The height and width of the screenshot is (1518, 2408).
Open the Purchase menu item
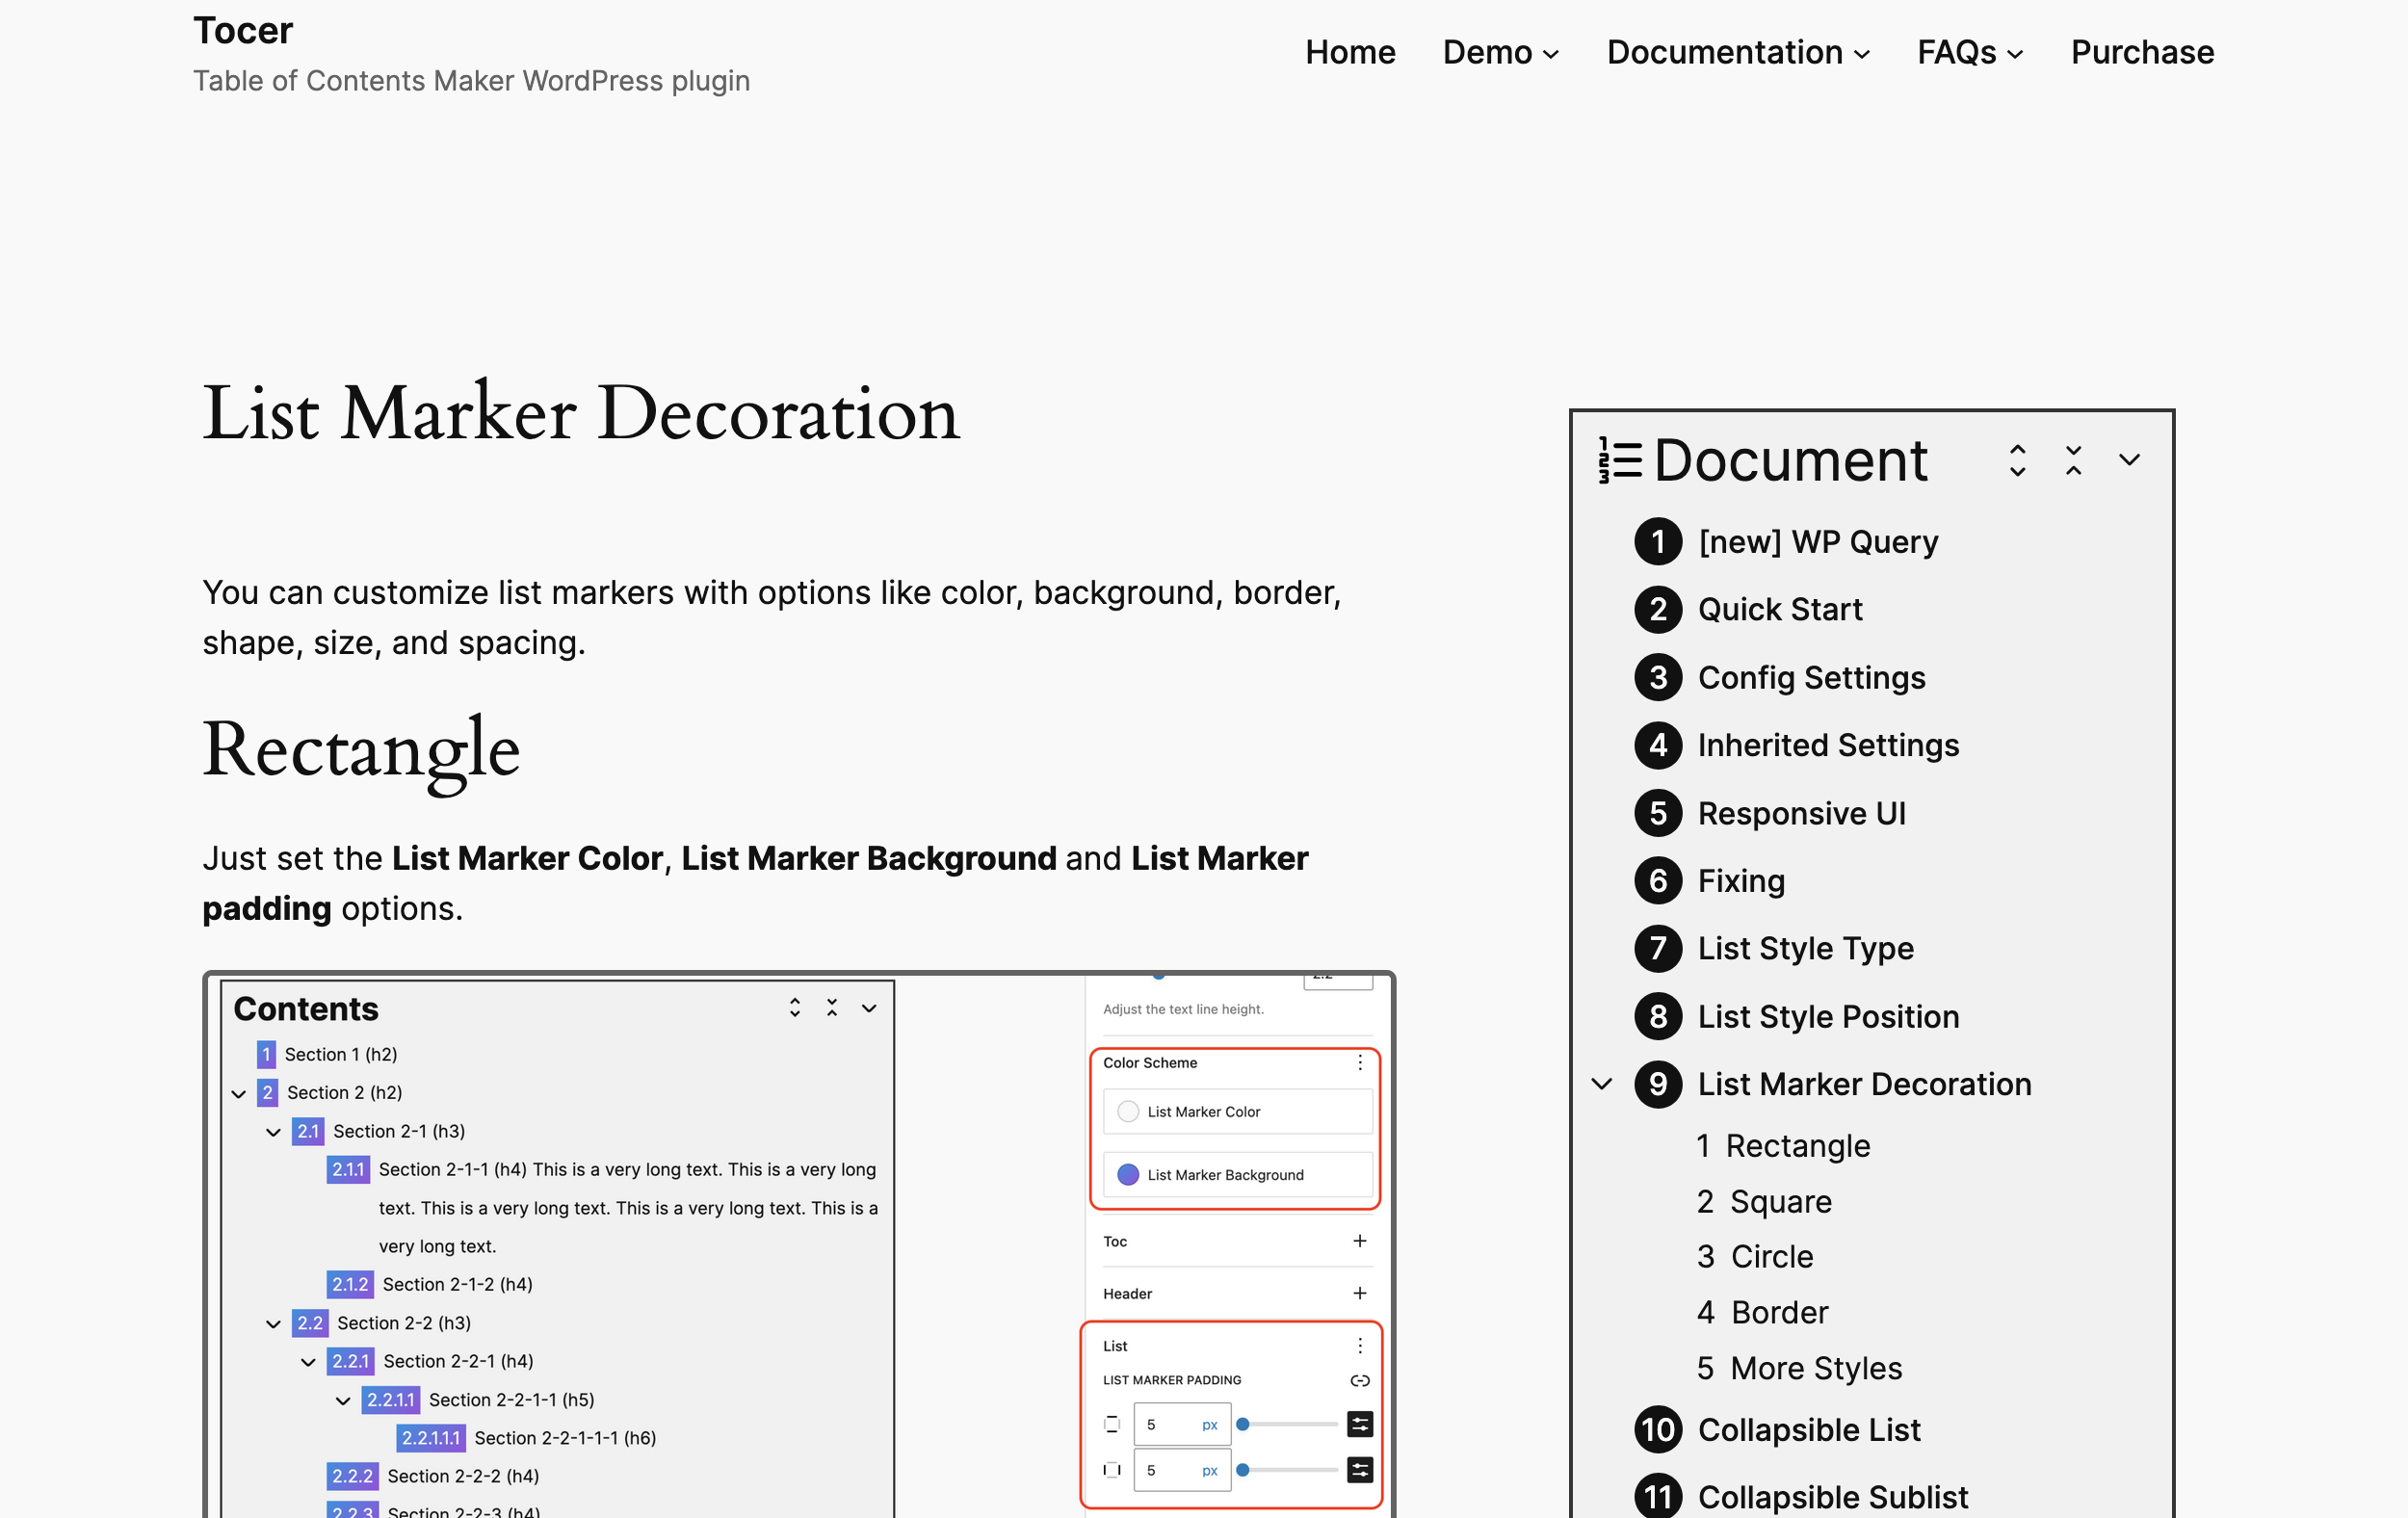point(2141,52)
